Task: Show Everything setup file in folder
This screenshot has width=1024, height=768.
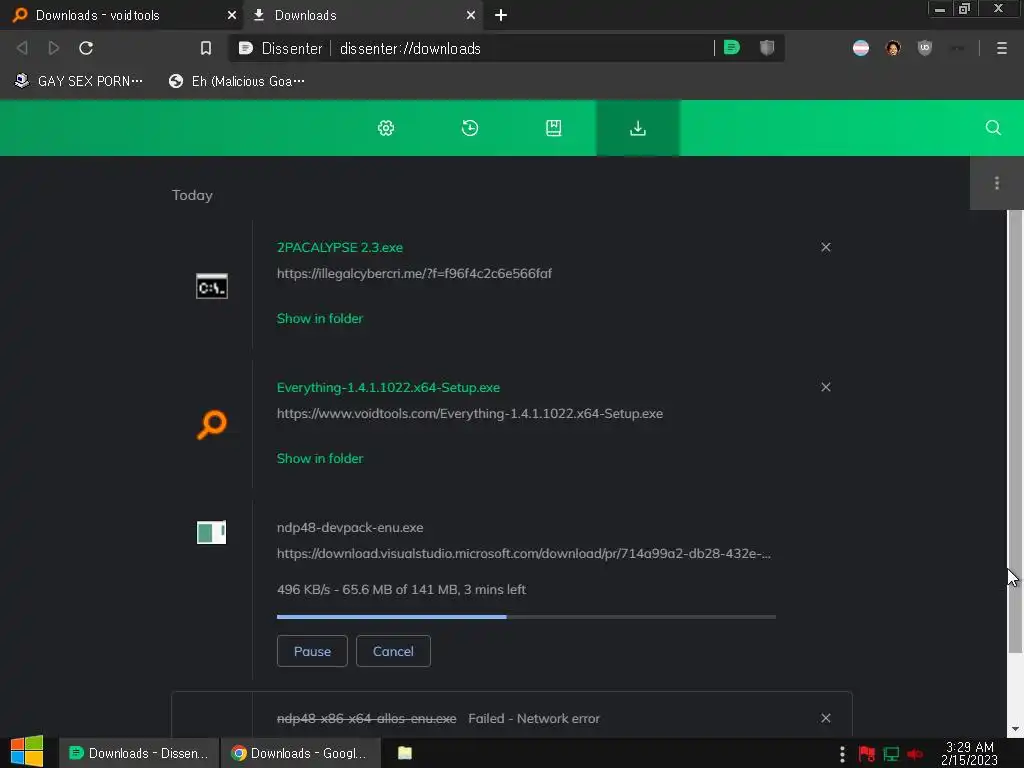Action: [x=320, y=458]
